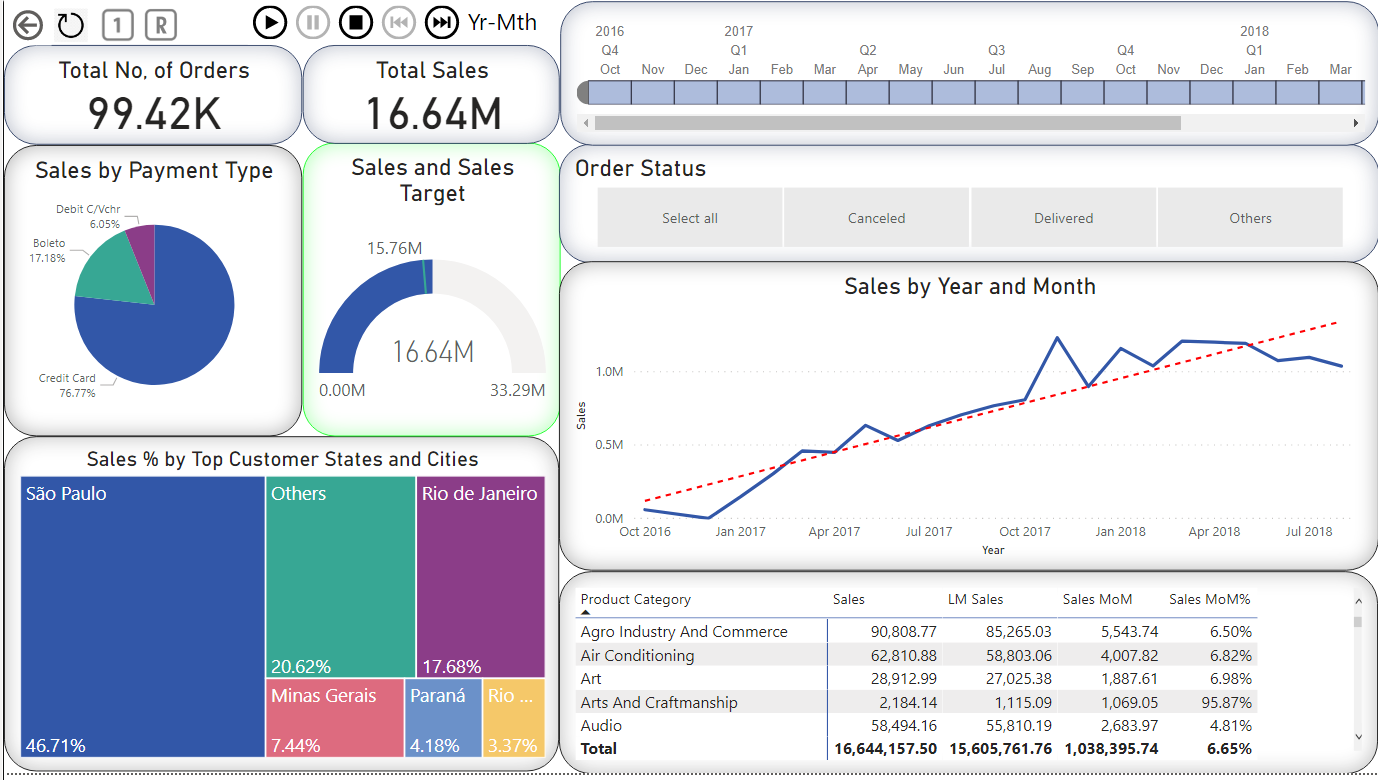Click the bookmark icon labeled 1

(x=117, y=25)
